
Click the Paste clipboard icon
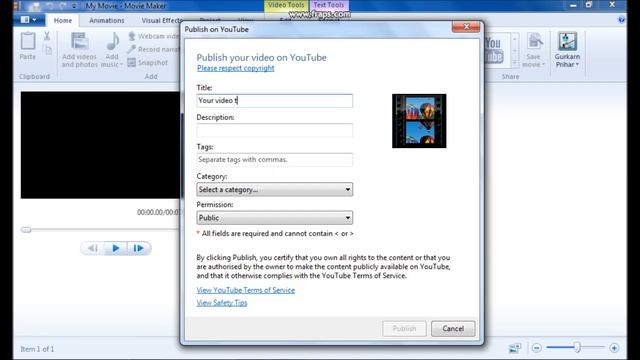28,41
